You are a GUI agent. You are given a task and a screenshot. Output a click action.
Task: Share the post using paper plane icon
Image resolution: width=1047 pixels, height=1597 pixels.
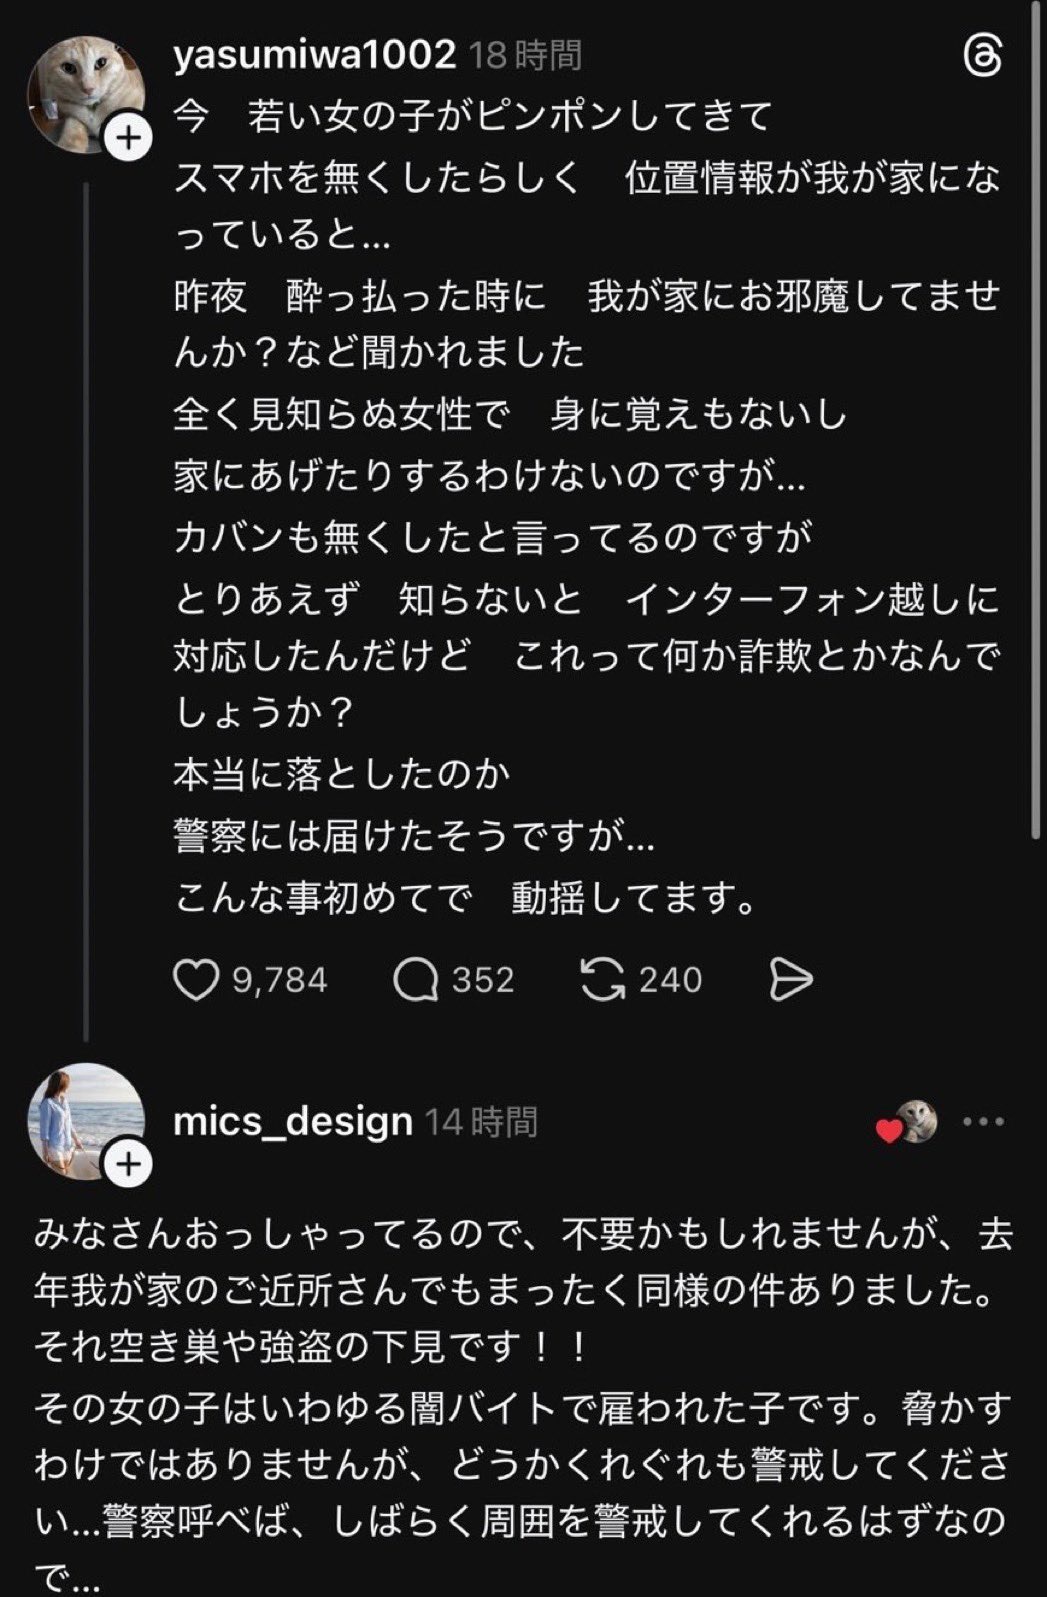(x=791, y=980)
